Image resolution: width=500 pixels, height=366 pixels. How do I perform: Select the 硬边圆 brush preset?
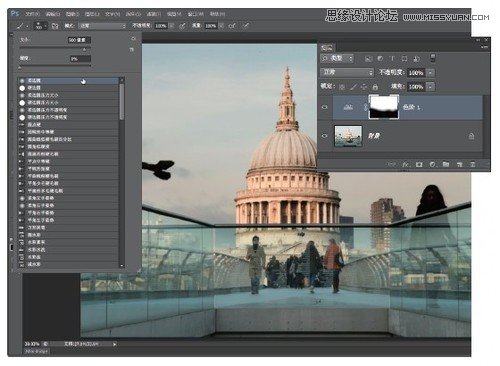pos(68,88)
